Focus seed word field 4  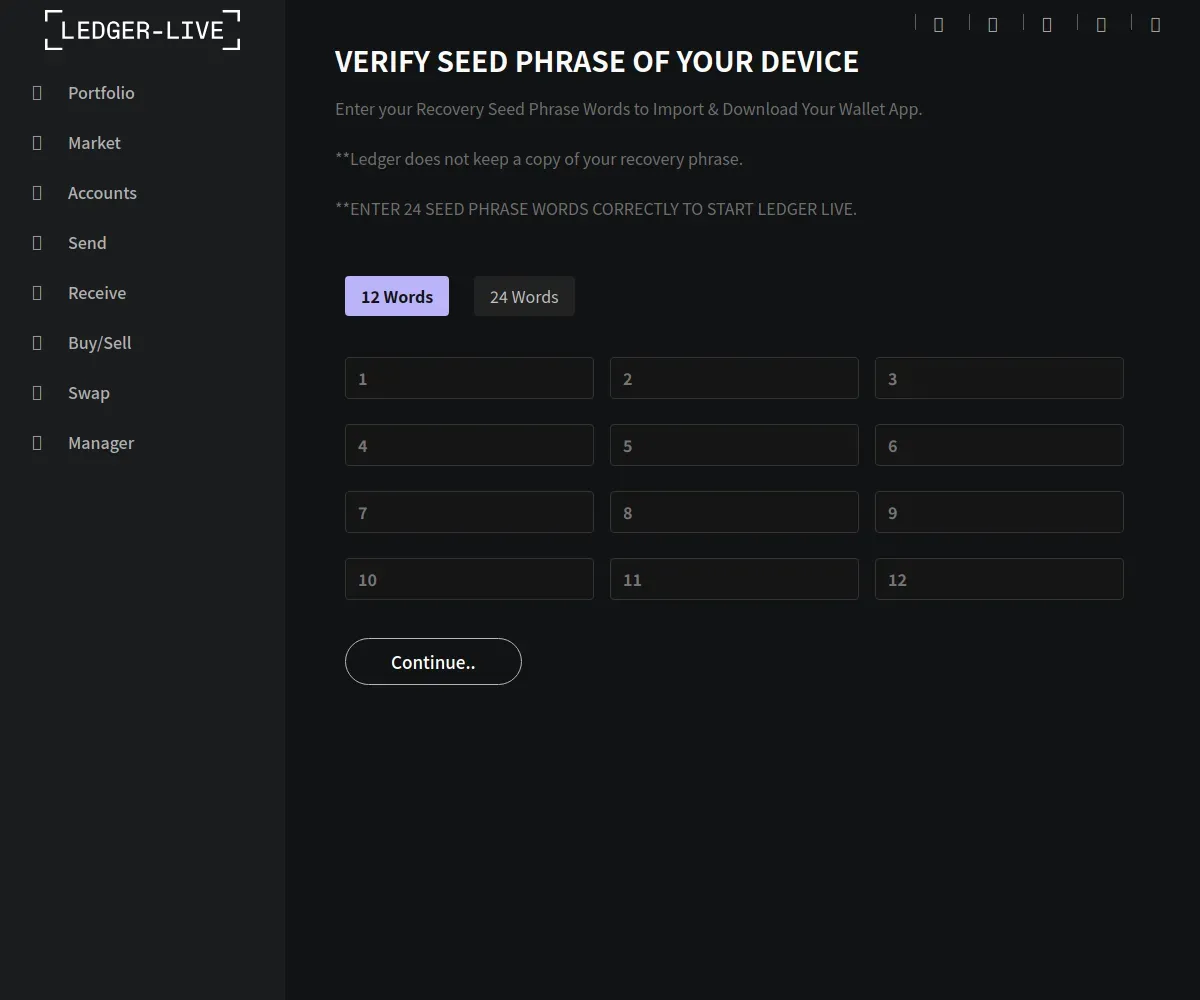(x=469, y=445)
